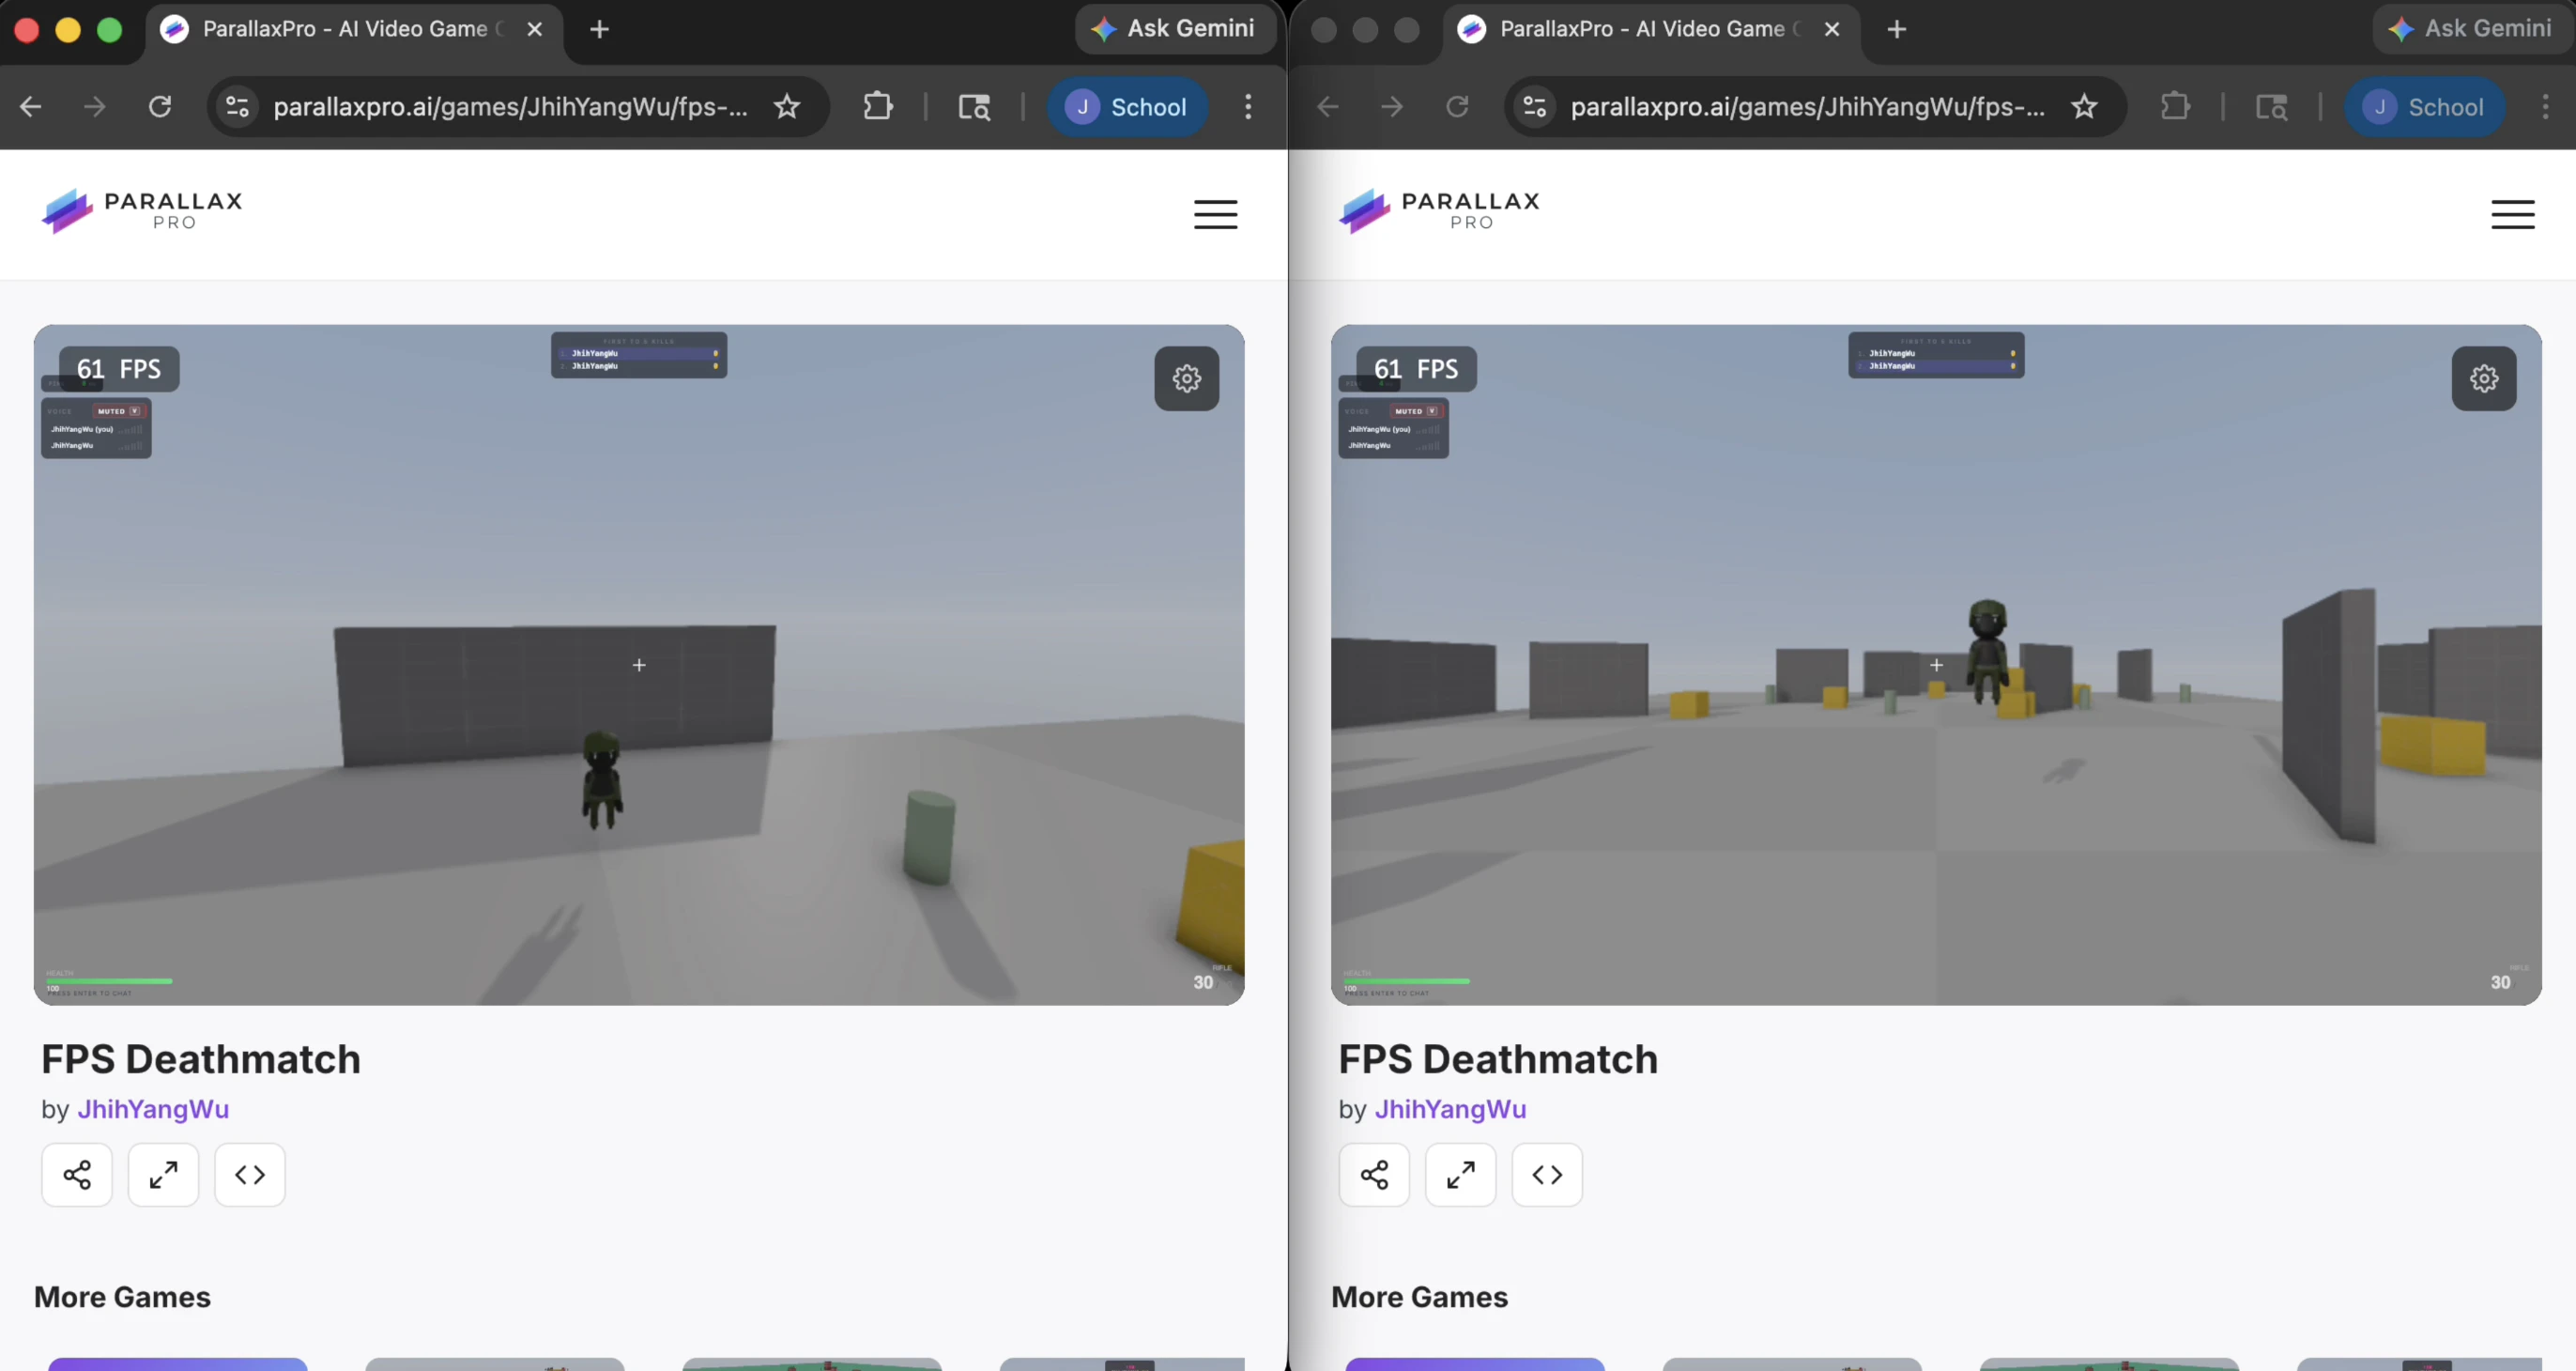Open Extensions puzzle icon in left browser
The width and height of the screenshot is (2576, 1371).
point(877,106)
